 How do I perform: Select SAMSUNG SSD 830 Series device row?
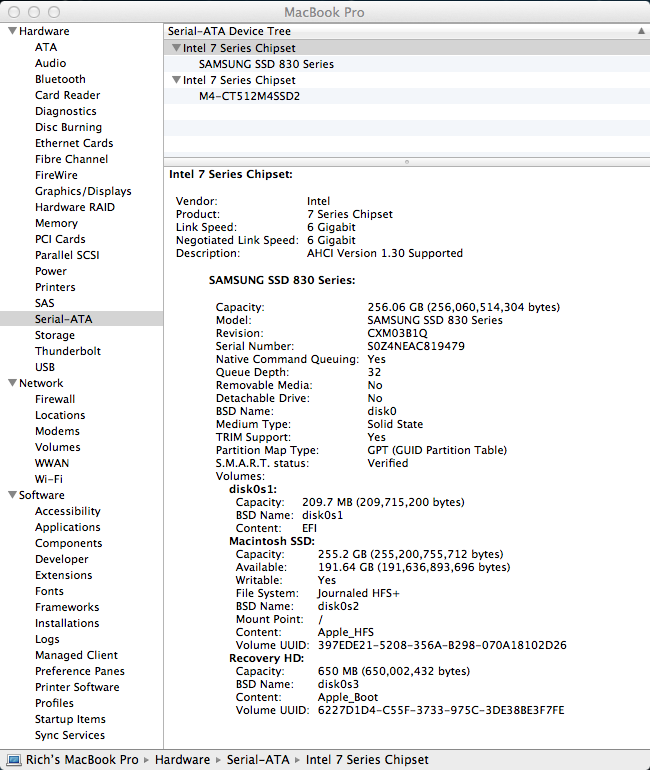406,64
